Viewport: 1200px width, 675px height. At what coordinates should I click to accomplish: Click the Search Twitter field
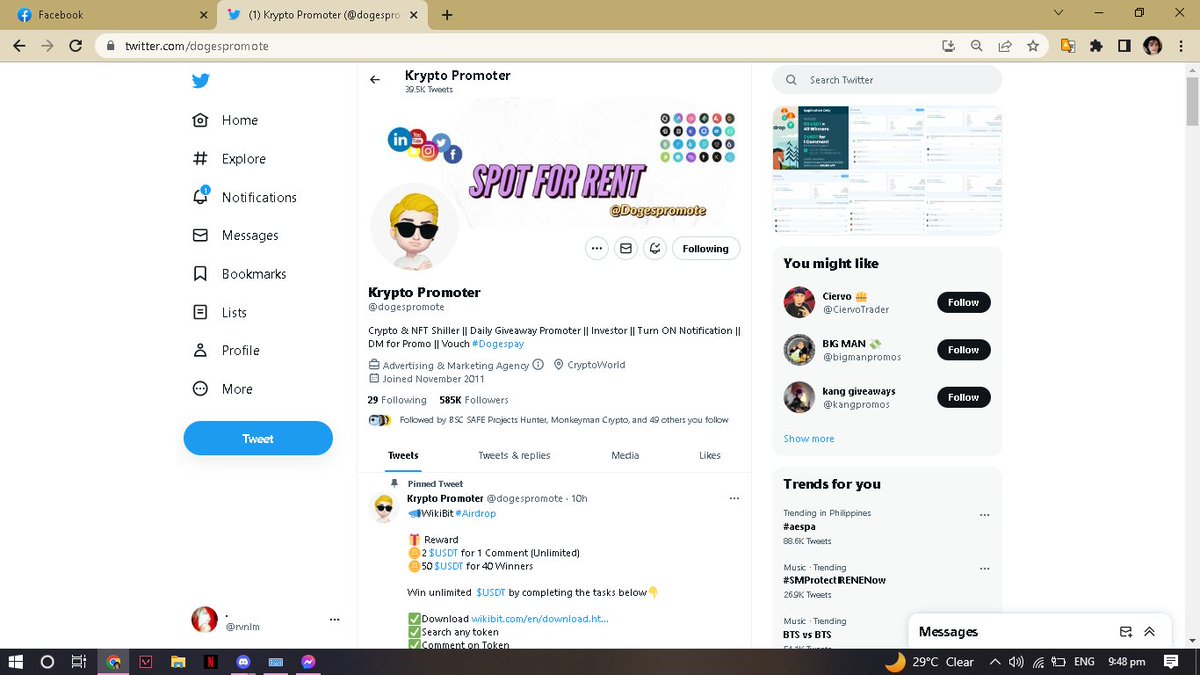pos(887,80)
